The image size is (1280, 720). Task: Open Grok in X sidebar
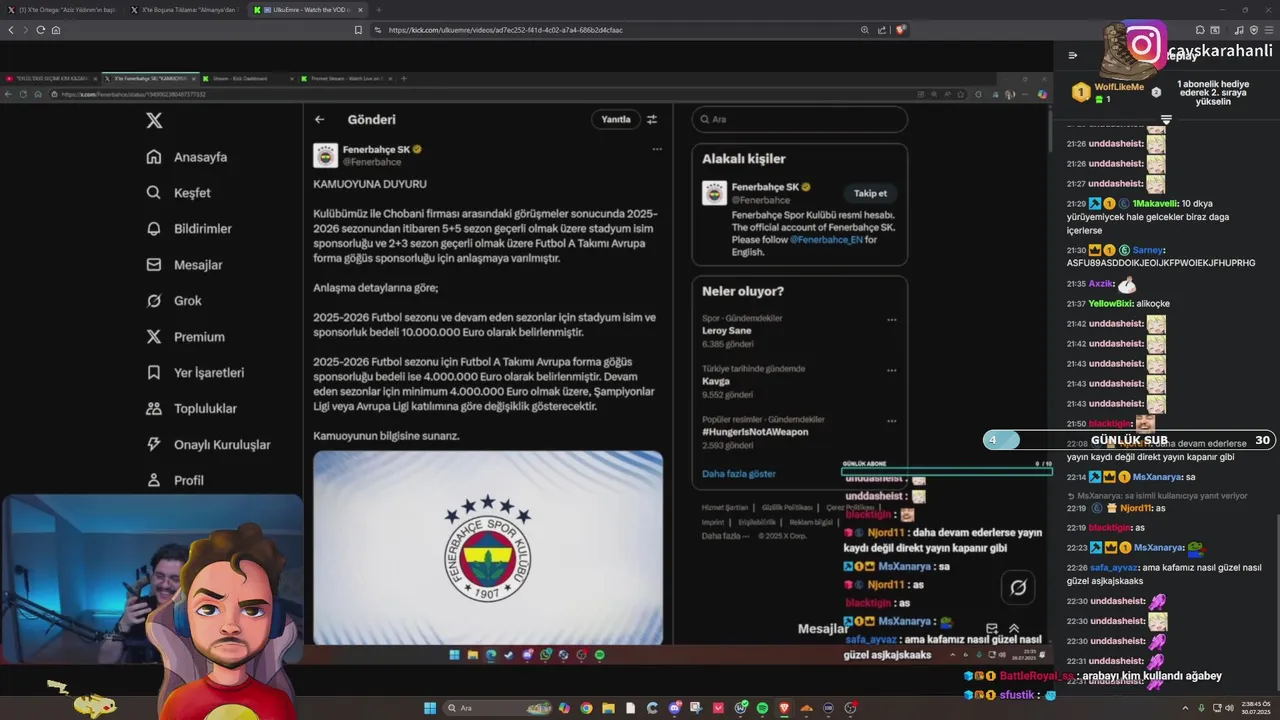(x=174, y=301)
